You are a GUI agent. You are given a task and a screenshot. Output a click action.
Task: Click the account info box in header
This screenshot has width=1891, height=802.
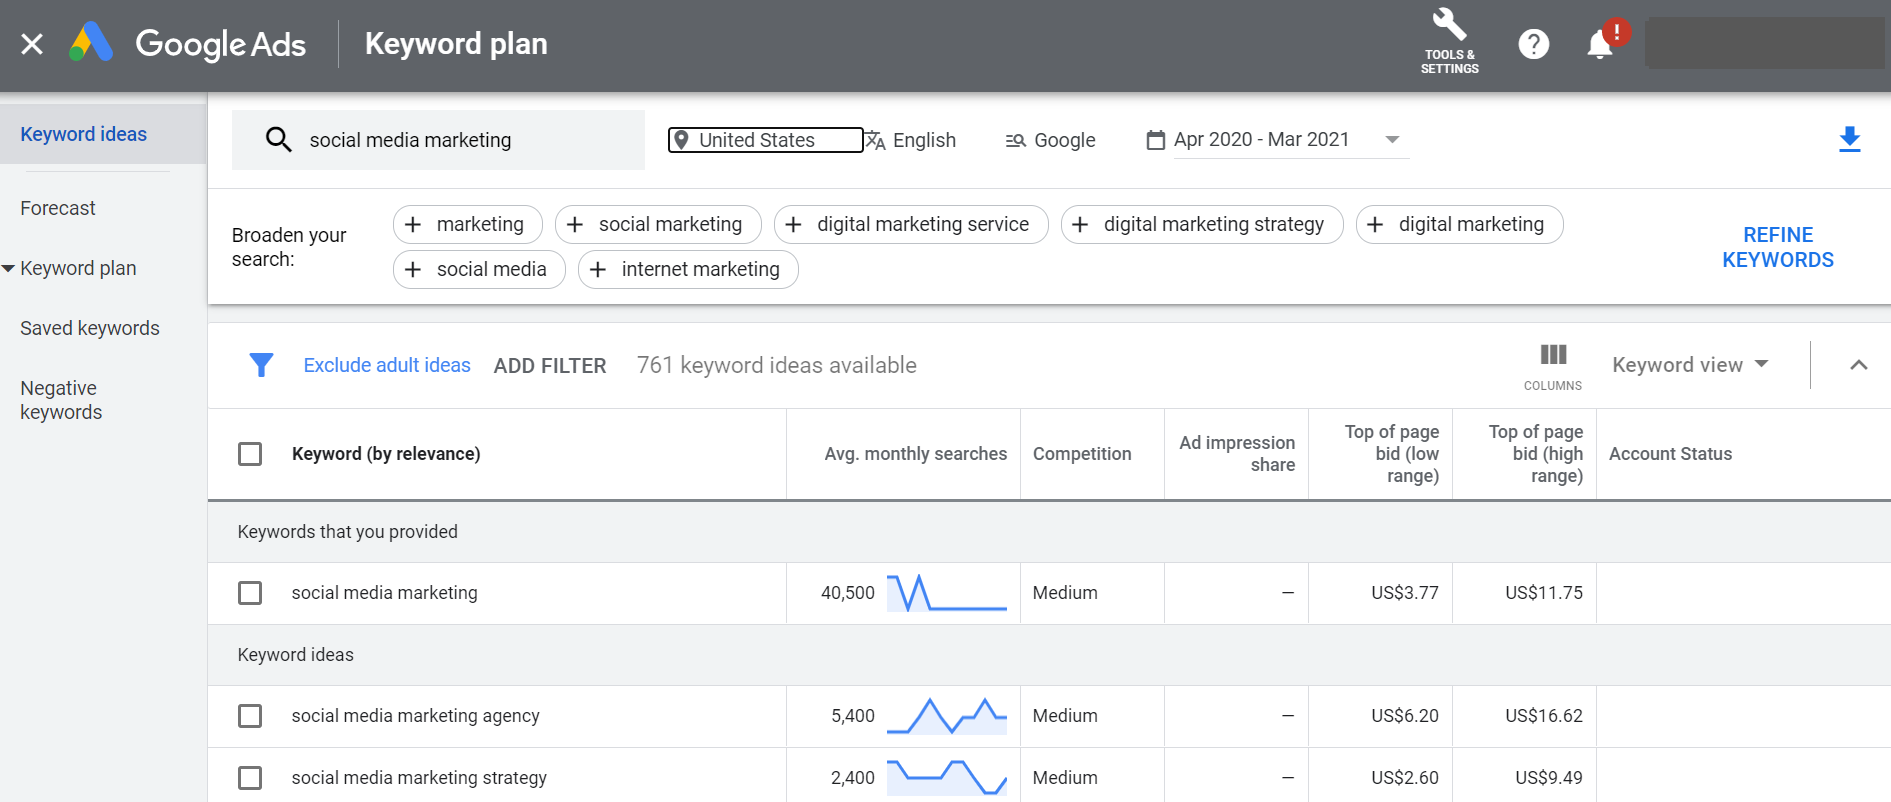click(1764, 43)
